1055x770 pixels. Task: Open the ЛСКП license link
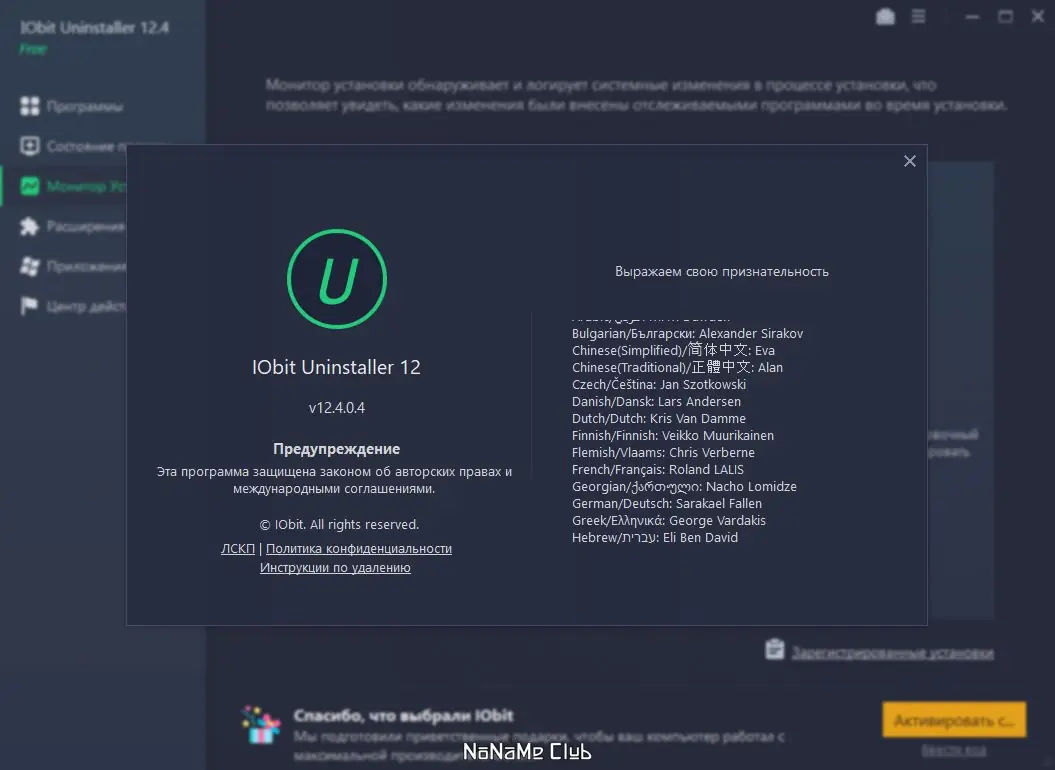click(238, 549)
